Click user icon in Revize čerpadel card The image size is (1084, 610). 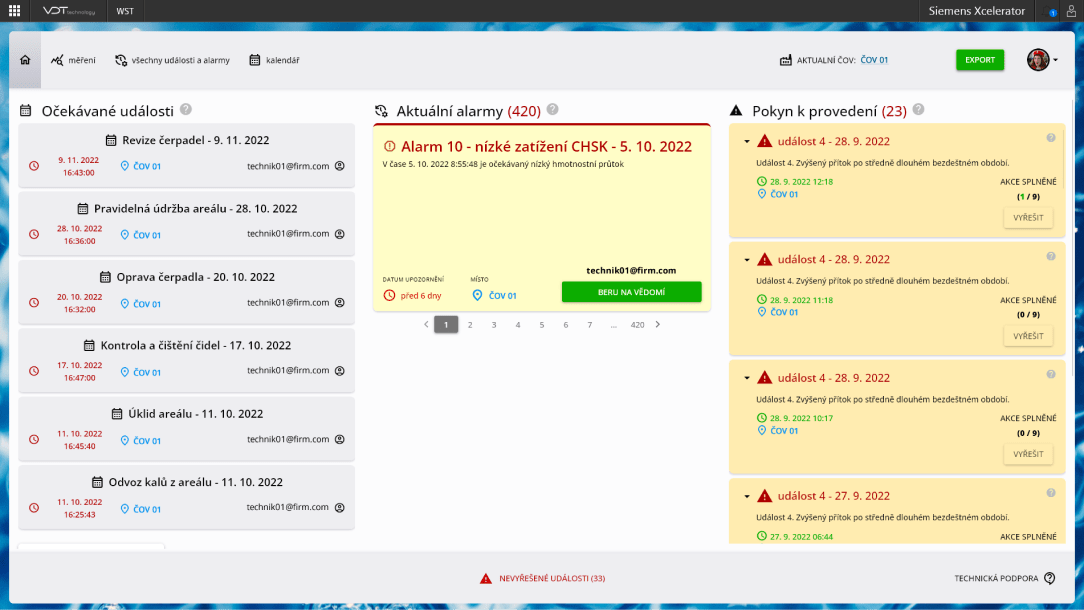(x=339, y=166)
